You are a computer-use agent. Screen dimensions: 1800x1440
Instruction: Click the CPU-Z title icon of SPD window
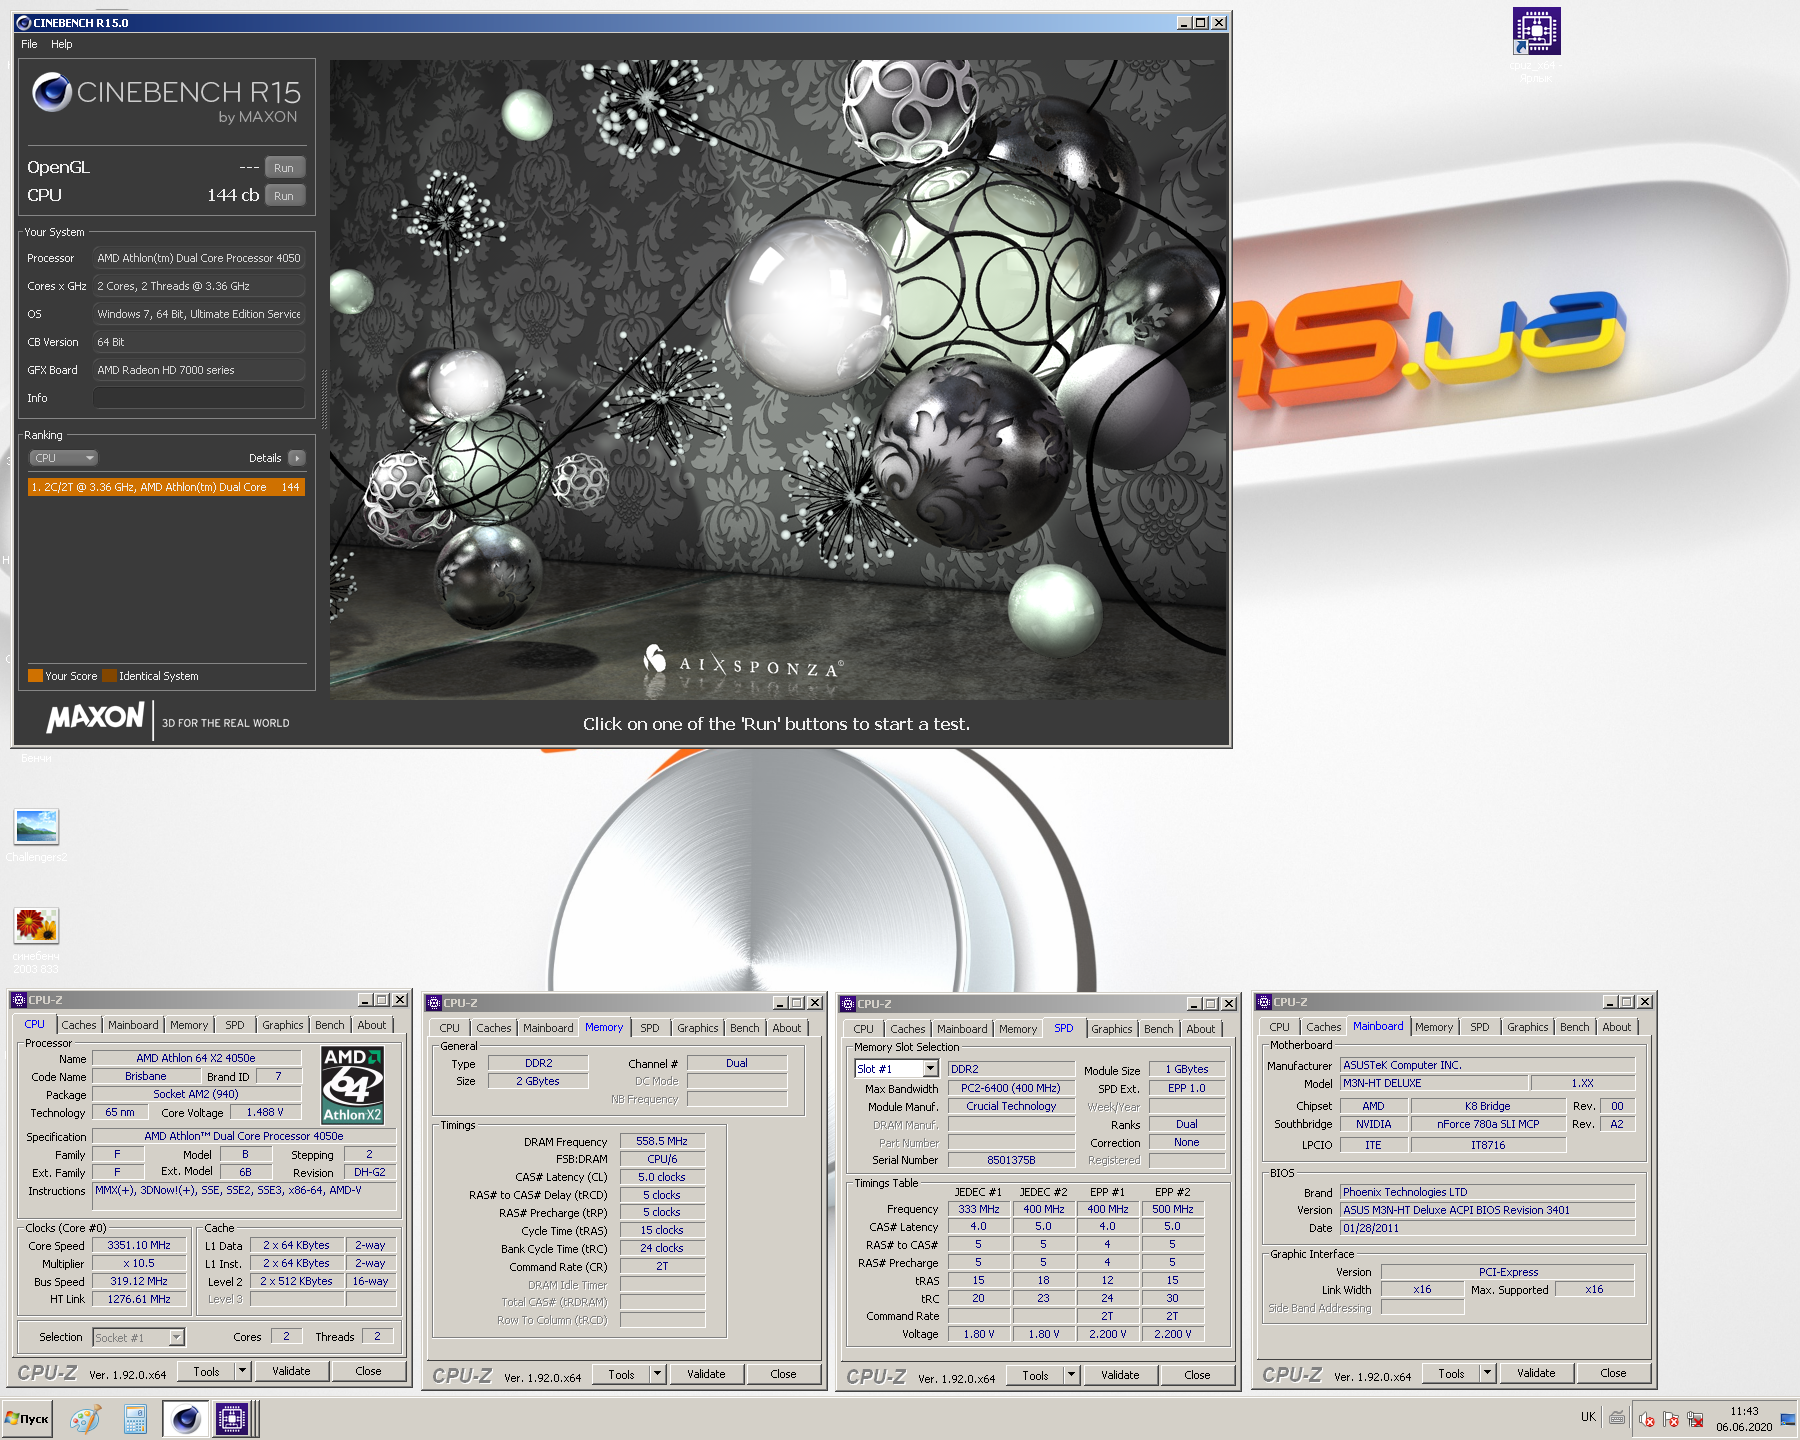click(x=848, y=1004)
